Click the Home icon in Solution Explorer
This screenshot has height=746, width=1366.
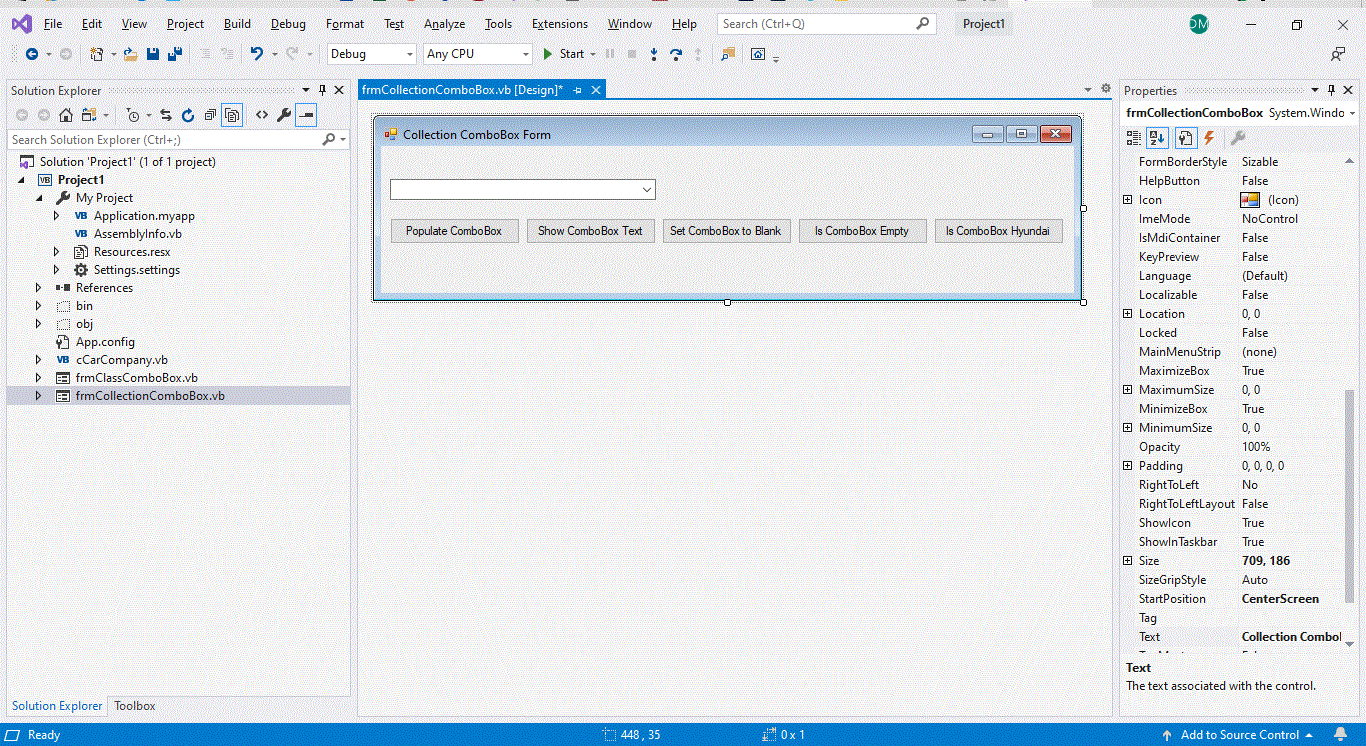pos(66,115)
